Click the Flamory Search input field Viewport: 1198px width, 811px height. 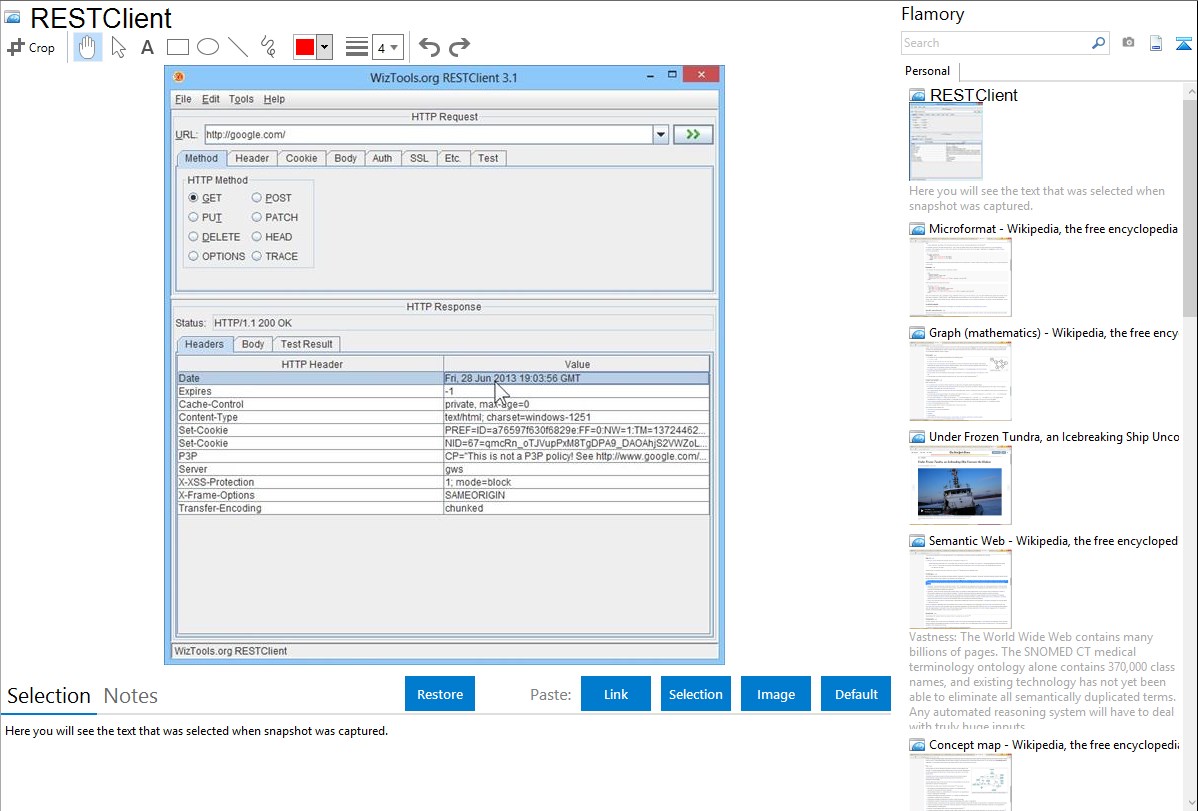pos(996,43)
